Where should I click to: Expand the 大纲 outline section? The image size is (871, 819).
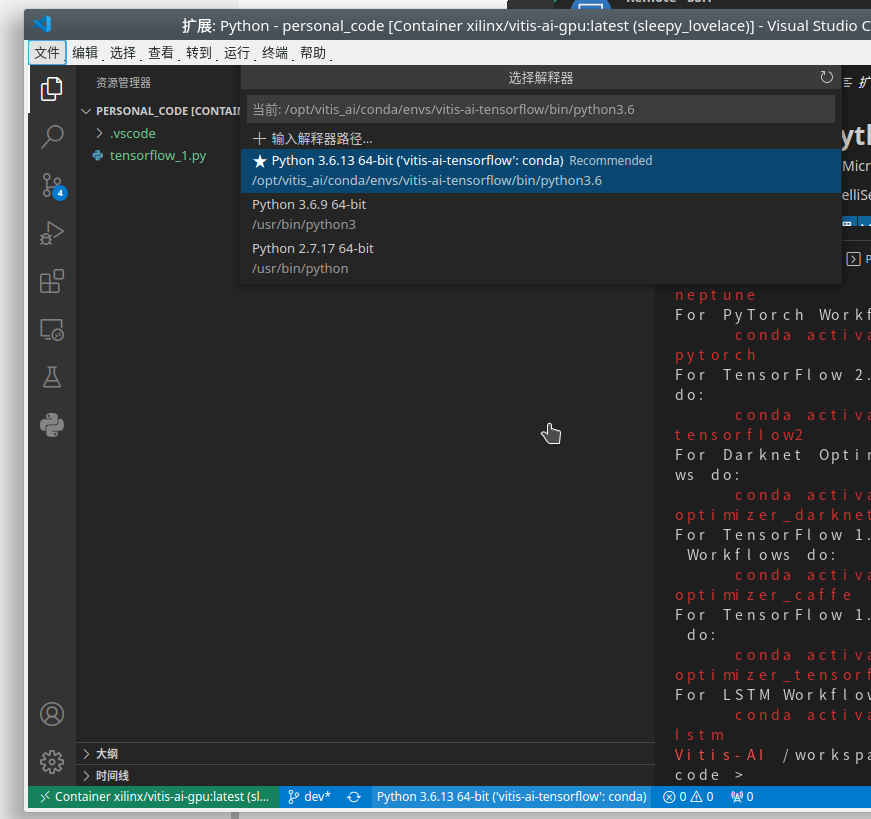pyautogui.click(x=366, y=753)
